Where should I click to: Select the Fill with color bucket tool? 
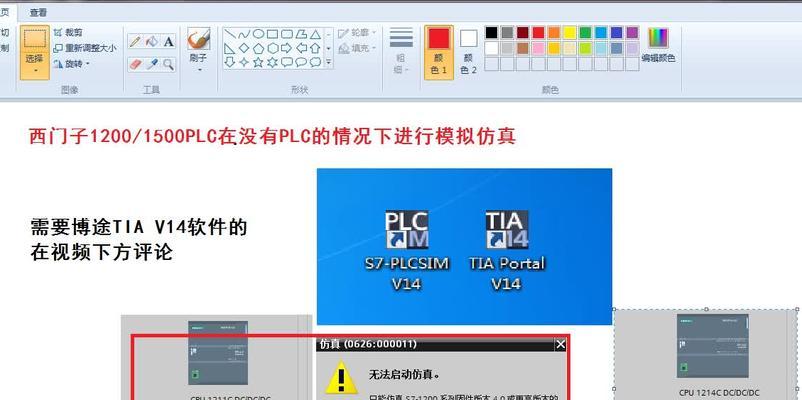pyautogui.click(x=152, y=41)
